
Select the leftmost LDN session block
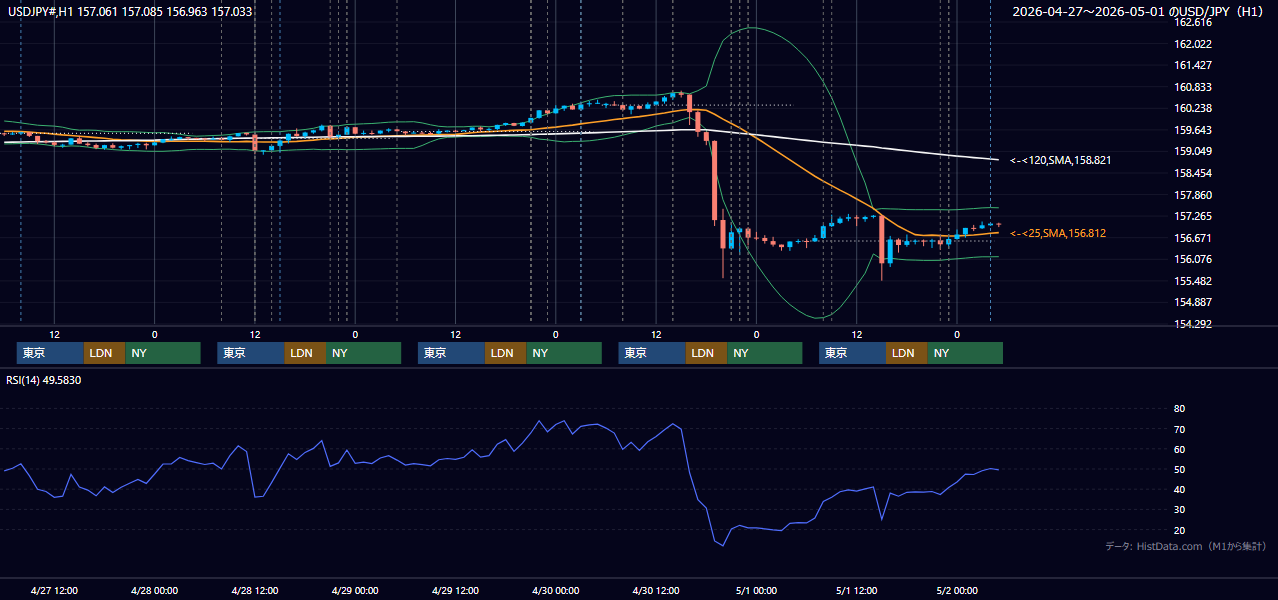(104, 353)
